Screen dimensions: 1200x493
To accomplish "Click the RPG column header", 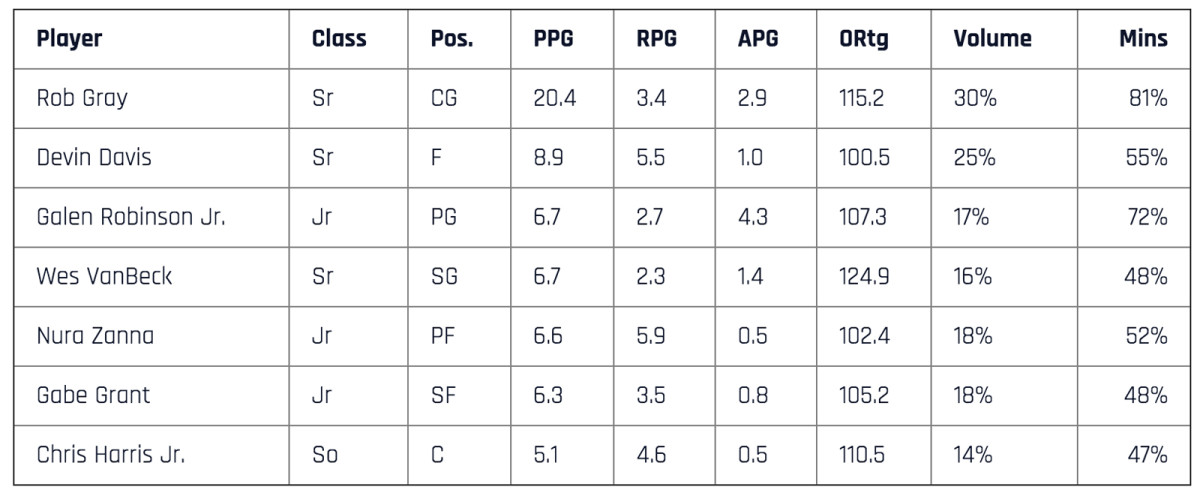I will point(656,40).
